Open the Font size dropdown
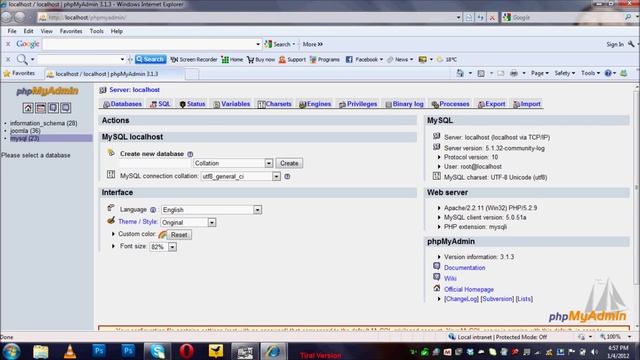Viewport: 640px width, 360px height. coord(163,247)
